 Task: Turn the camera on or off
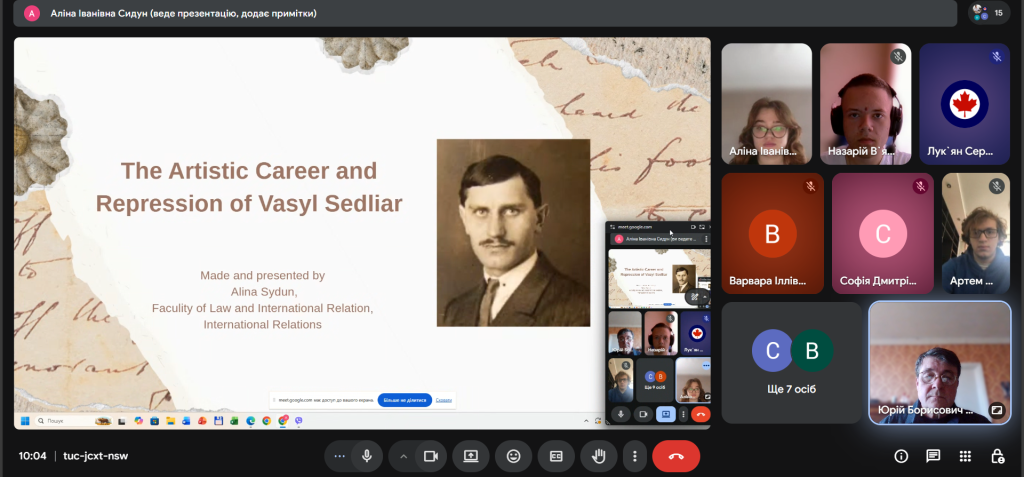click(431, 456)
